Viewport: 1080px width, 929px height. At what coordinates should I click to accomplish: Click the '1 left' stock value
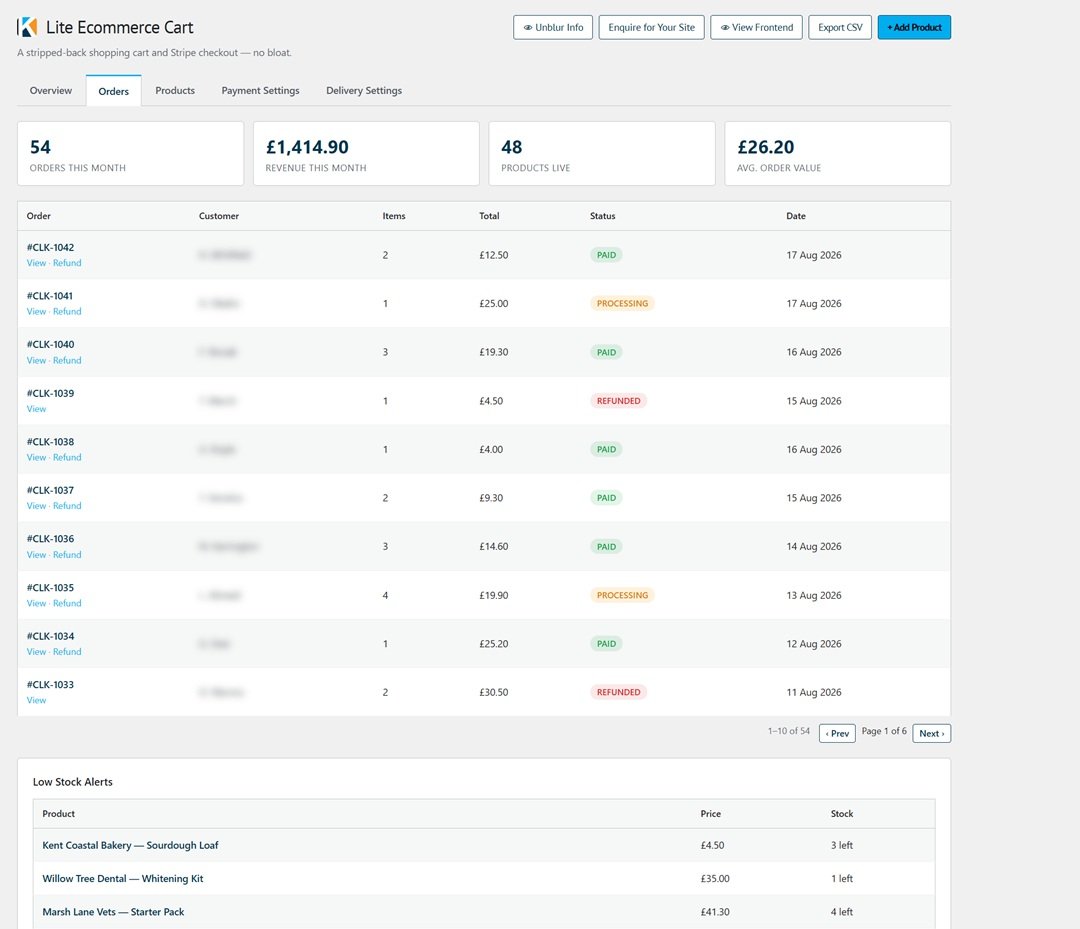842,878
